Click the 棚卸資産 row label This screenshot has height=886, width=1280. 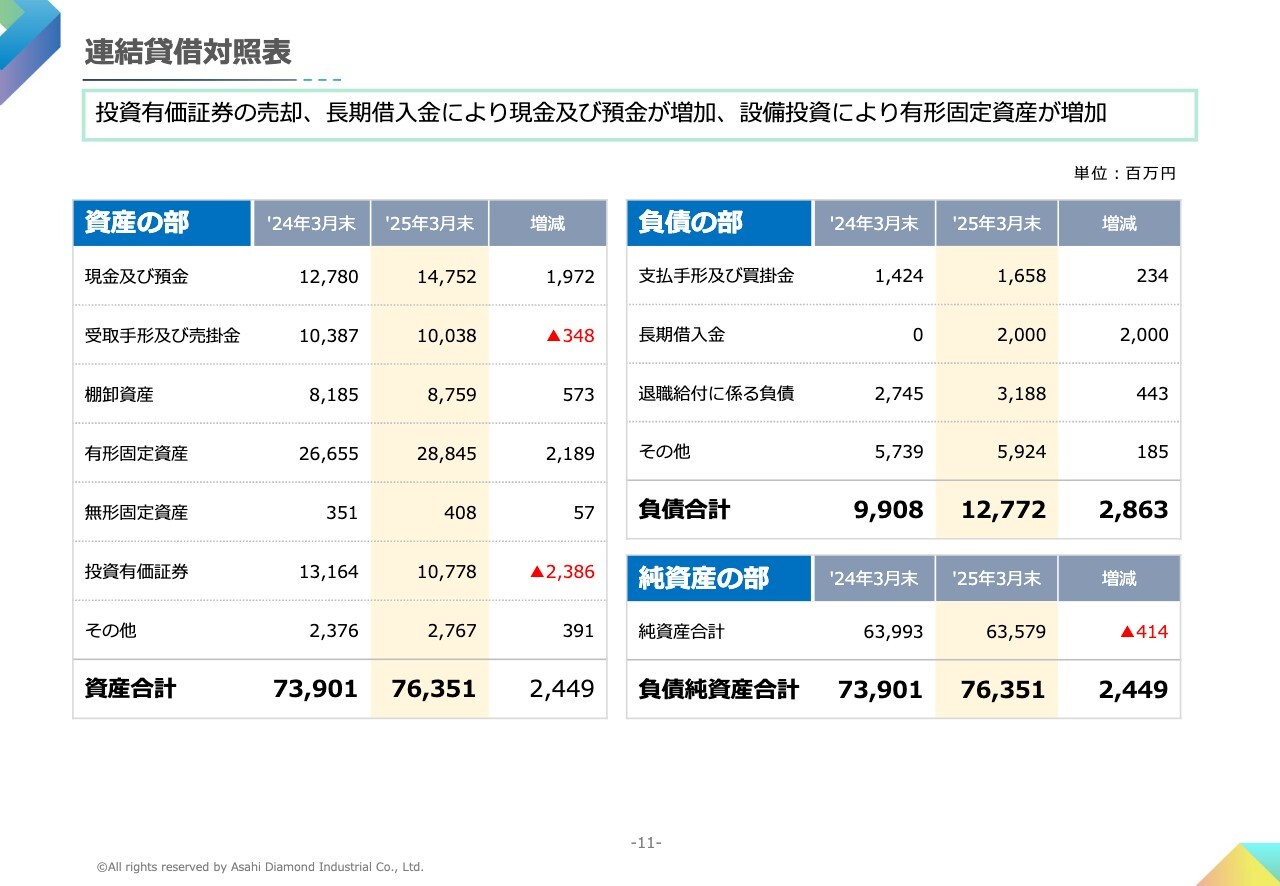(119, 395)
